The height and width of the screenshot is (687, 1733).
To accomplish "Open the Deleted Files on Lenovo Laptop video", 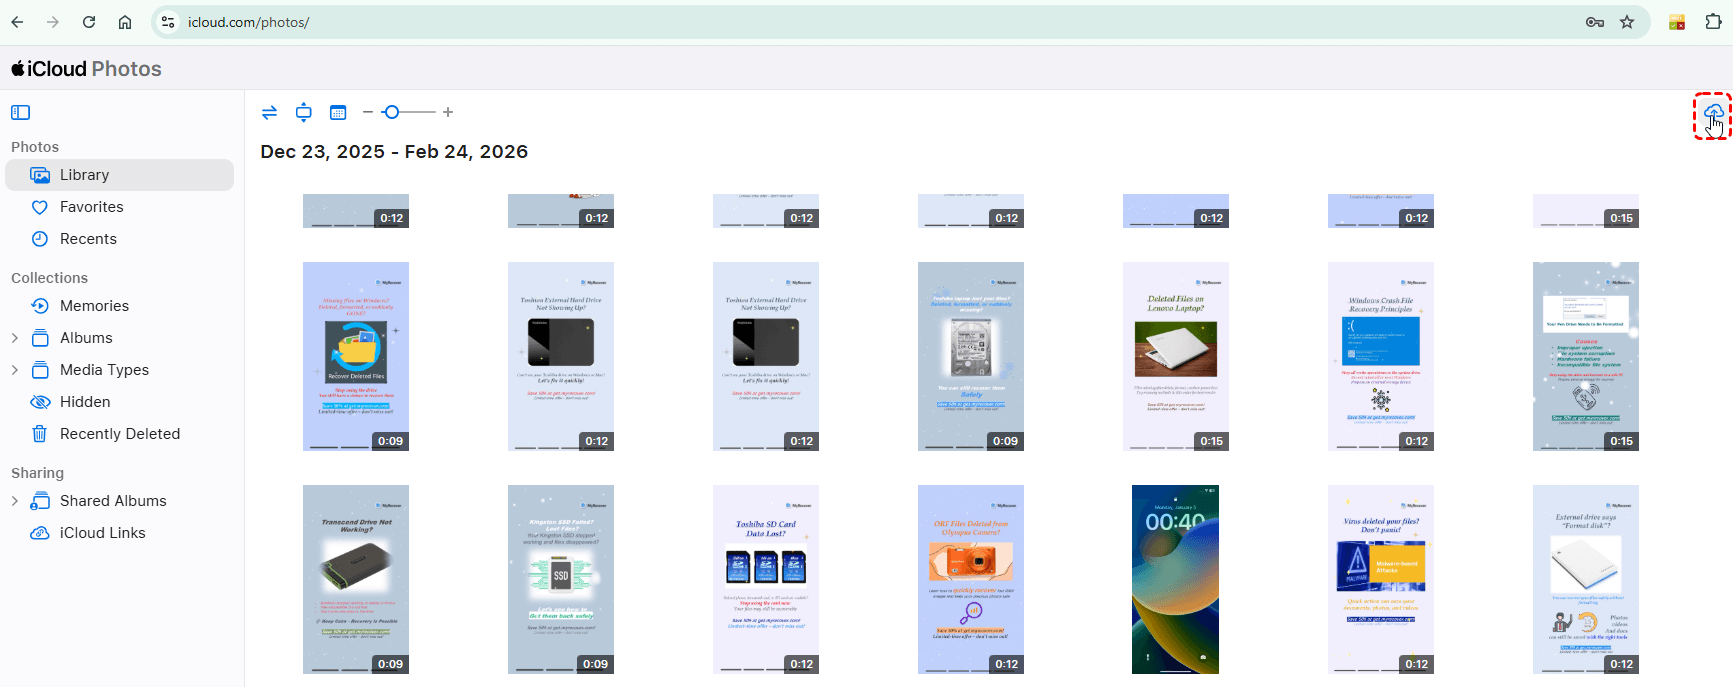I will (x=1176, y=357).
